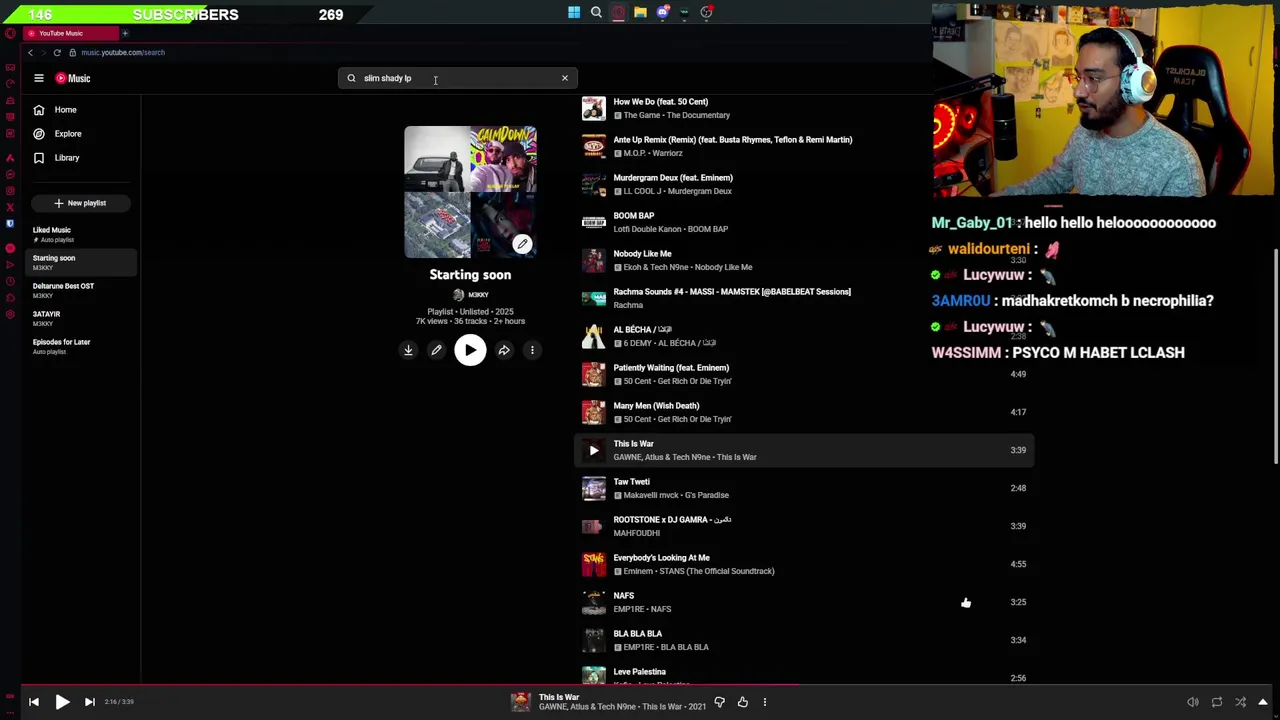Click AL BÉCHA track thumbnail
The image size is (1280, 720).
click(594, 336)
